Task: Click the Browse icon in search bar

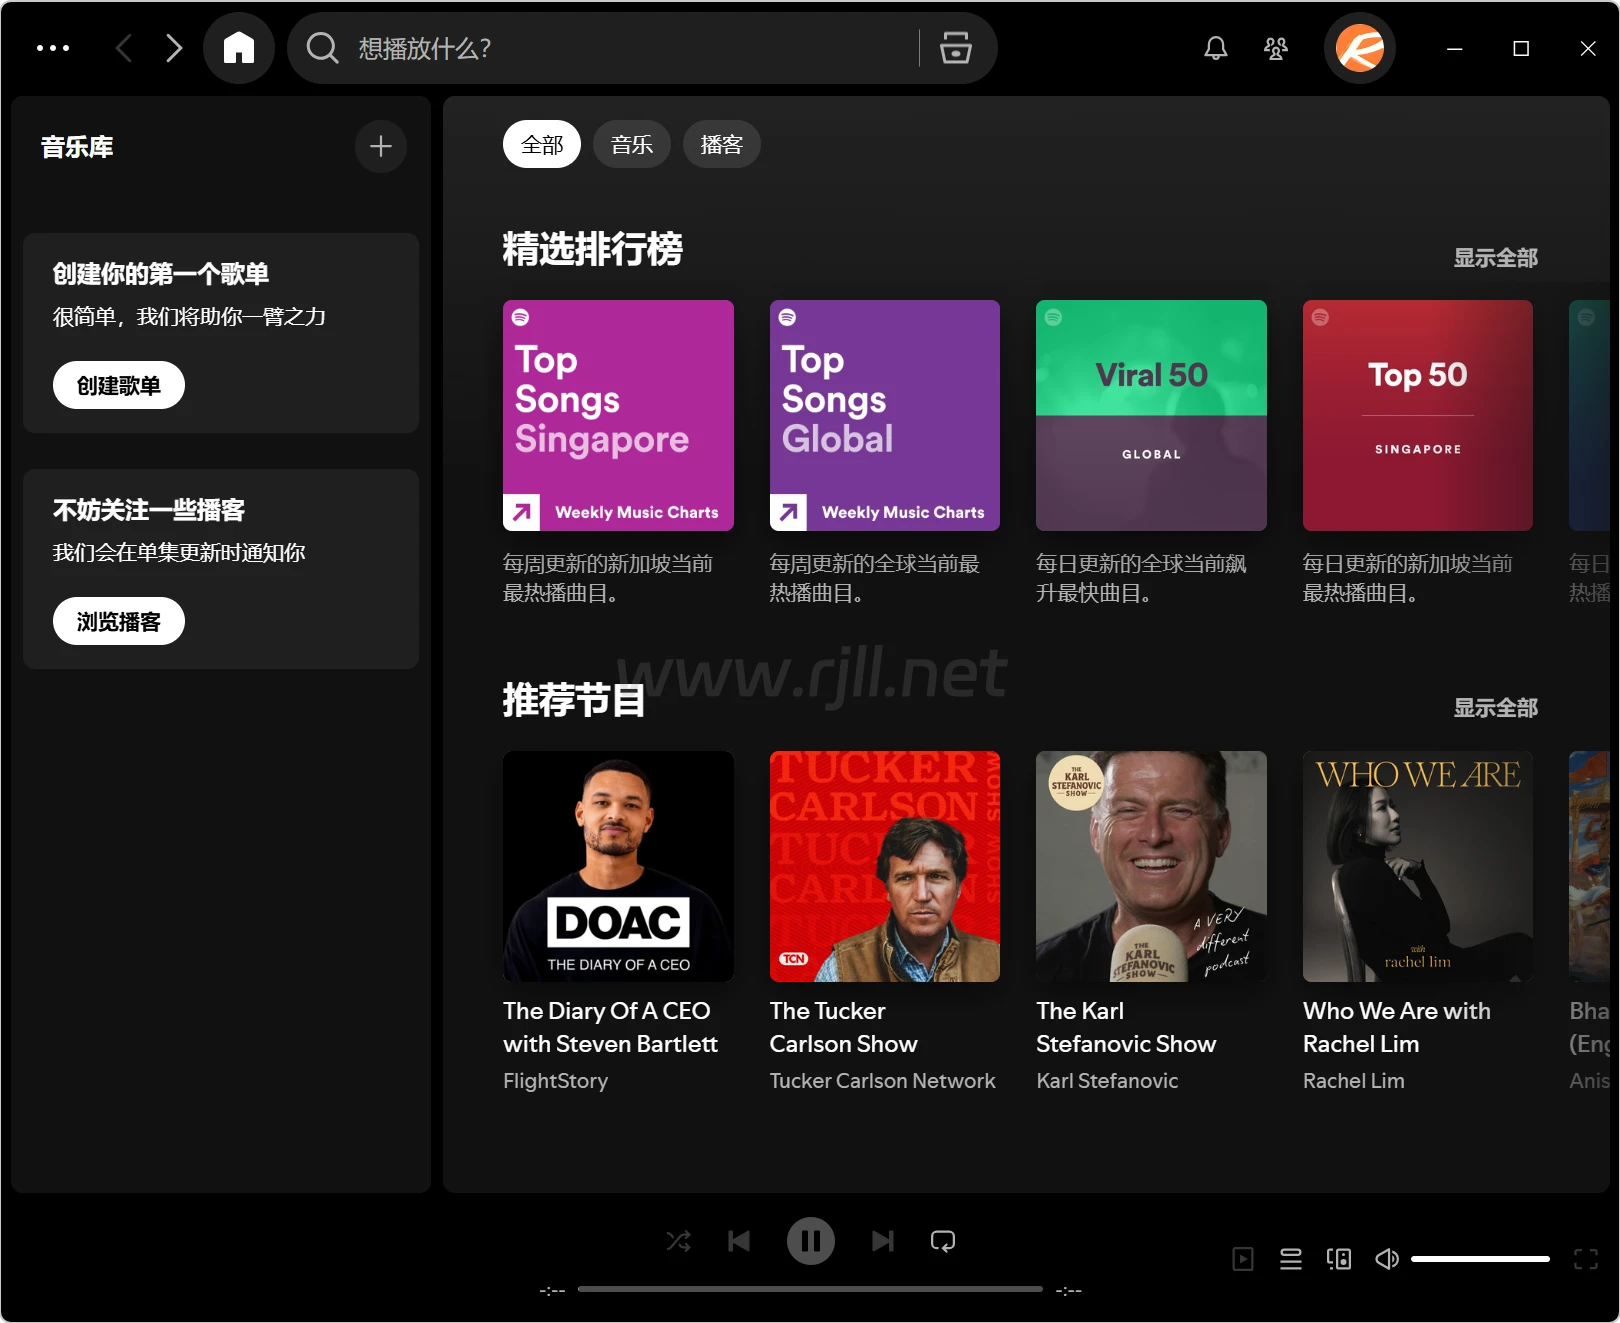Action: (x=955, y=48)
